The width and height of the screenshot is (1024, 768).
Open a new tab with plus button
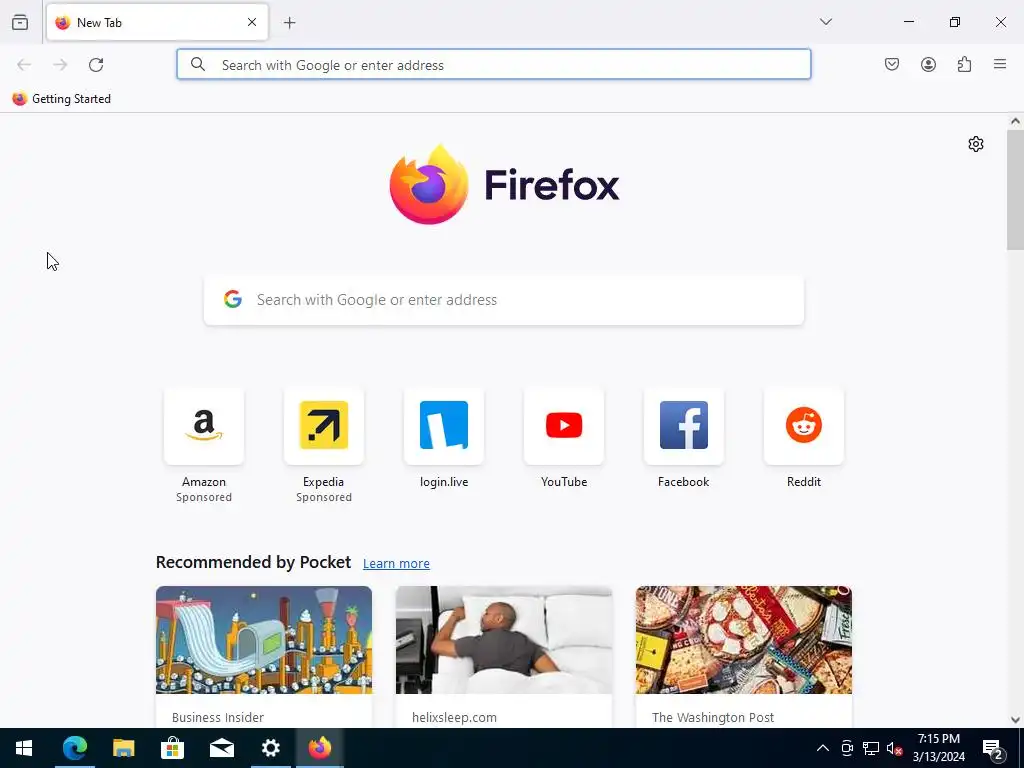tap(289, 23)
